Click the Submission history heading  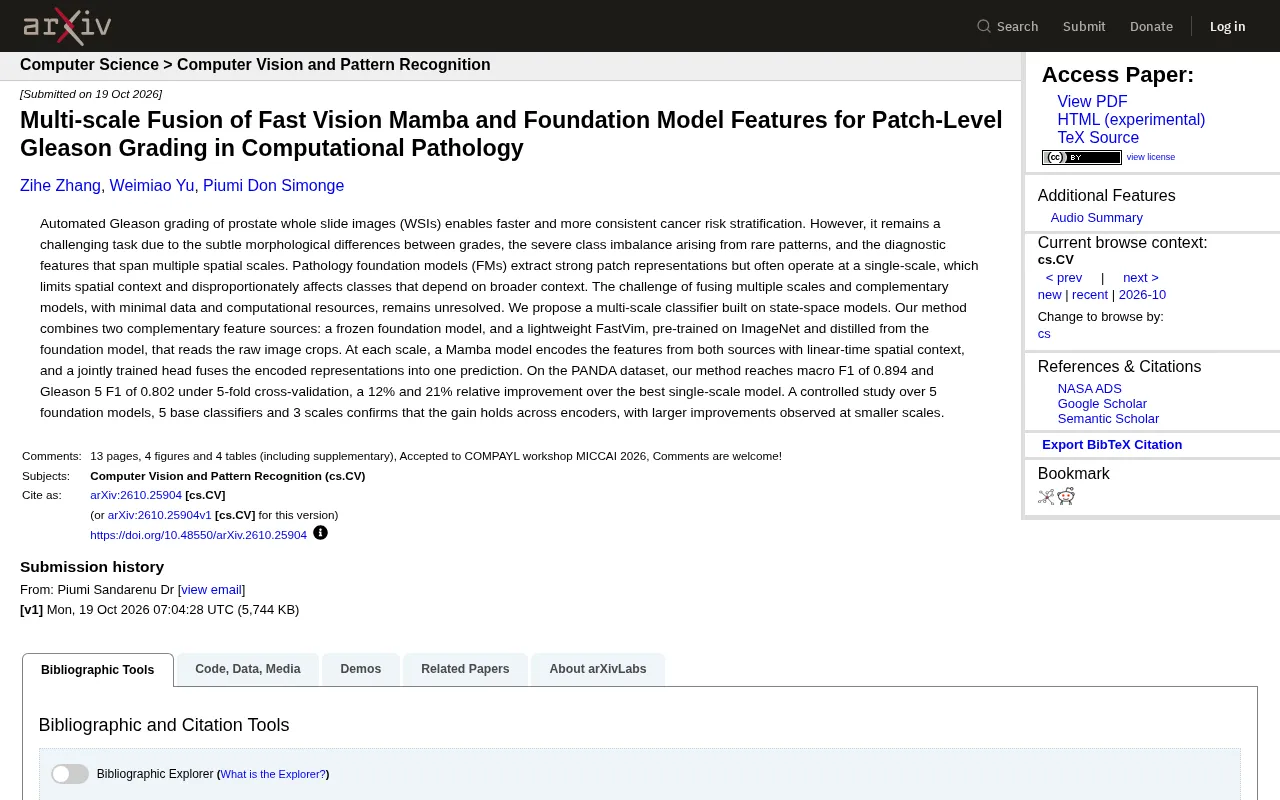(x=92, y=567)
